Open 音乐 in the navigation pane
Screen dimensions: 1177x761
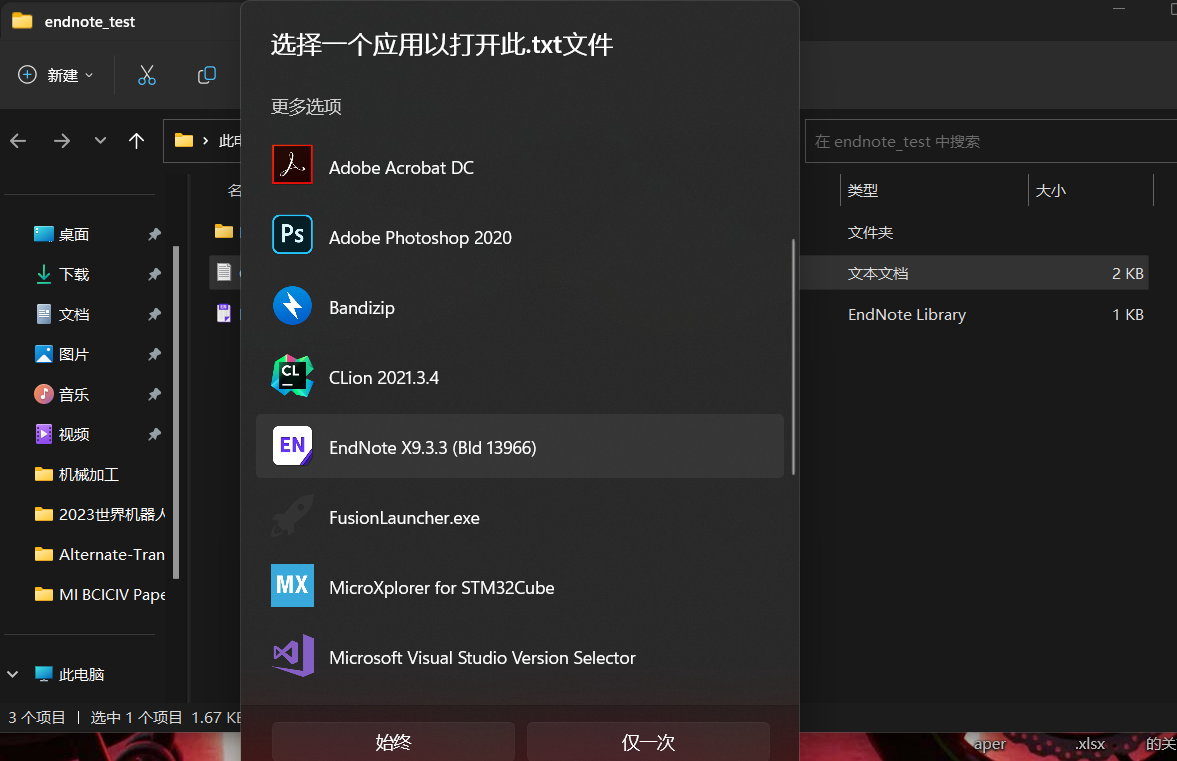(74, 394)
